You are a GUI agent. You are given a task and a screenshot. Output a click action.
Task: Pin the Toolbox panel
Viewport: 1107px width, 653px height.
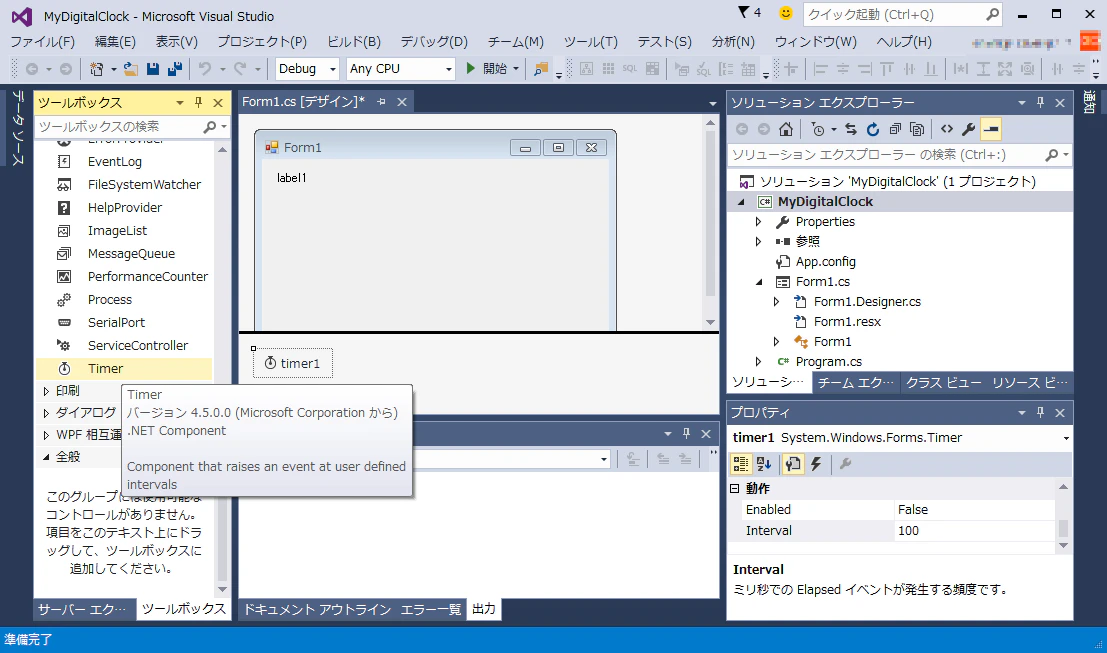click(x=198, y=103)
